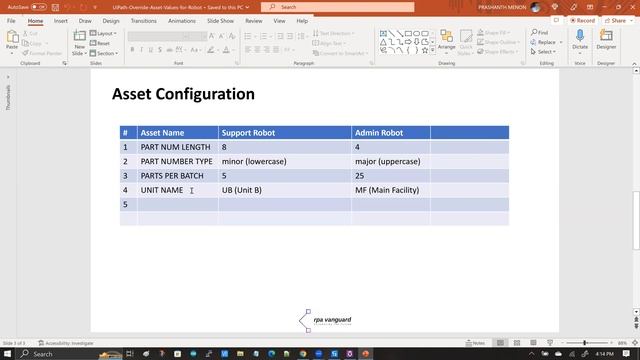
Task: Adjust the zoom slider handle
Action: pyautogui.click(x=585, y=343)
